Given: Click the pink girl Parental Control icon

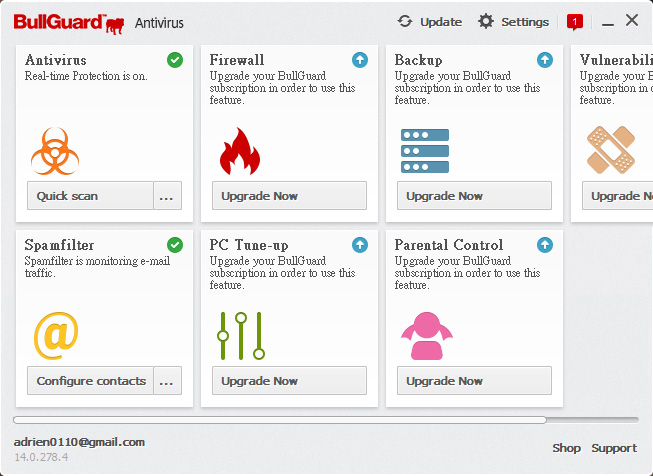Looking at the screenshot, I should point(427,336).
